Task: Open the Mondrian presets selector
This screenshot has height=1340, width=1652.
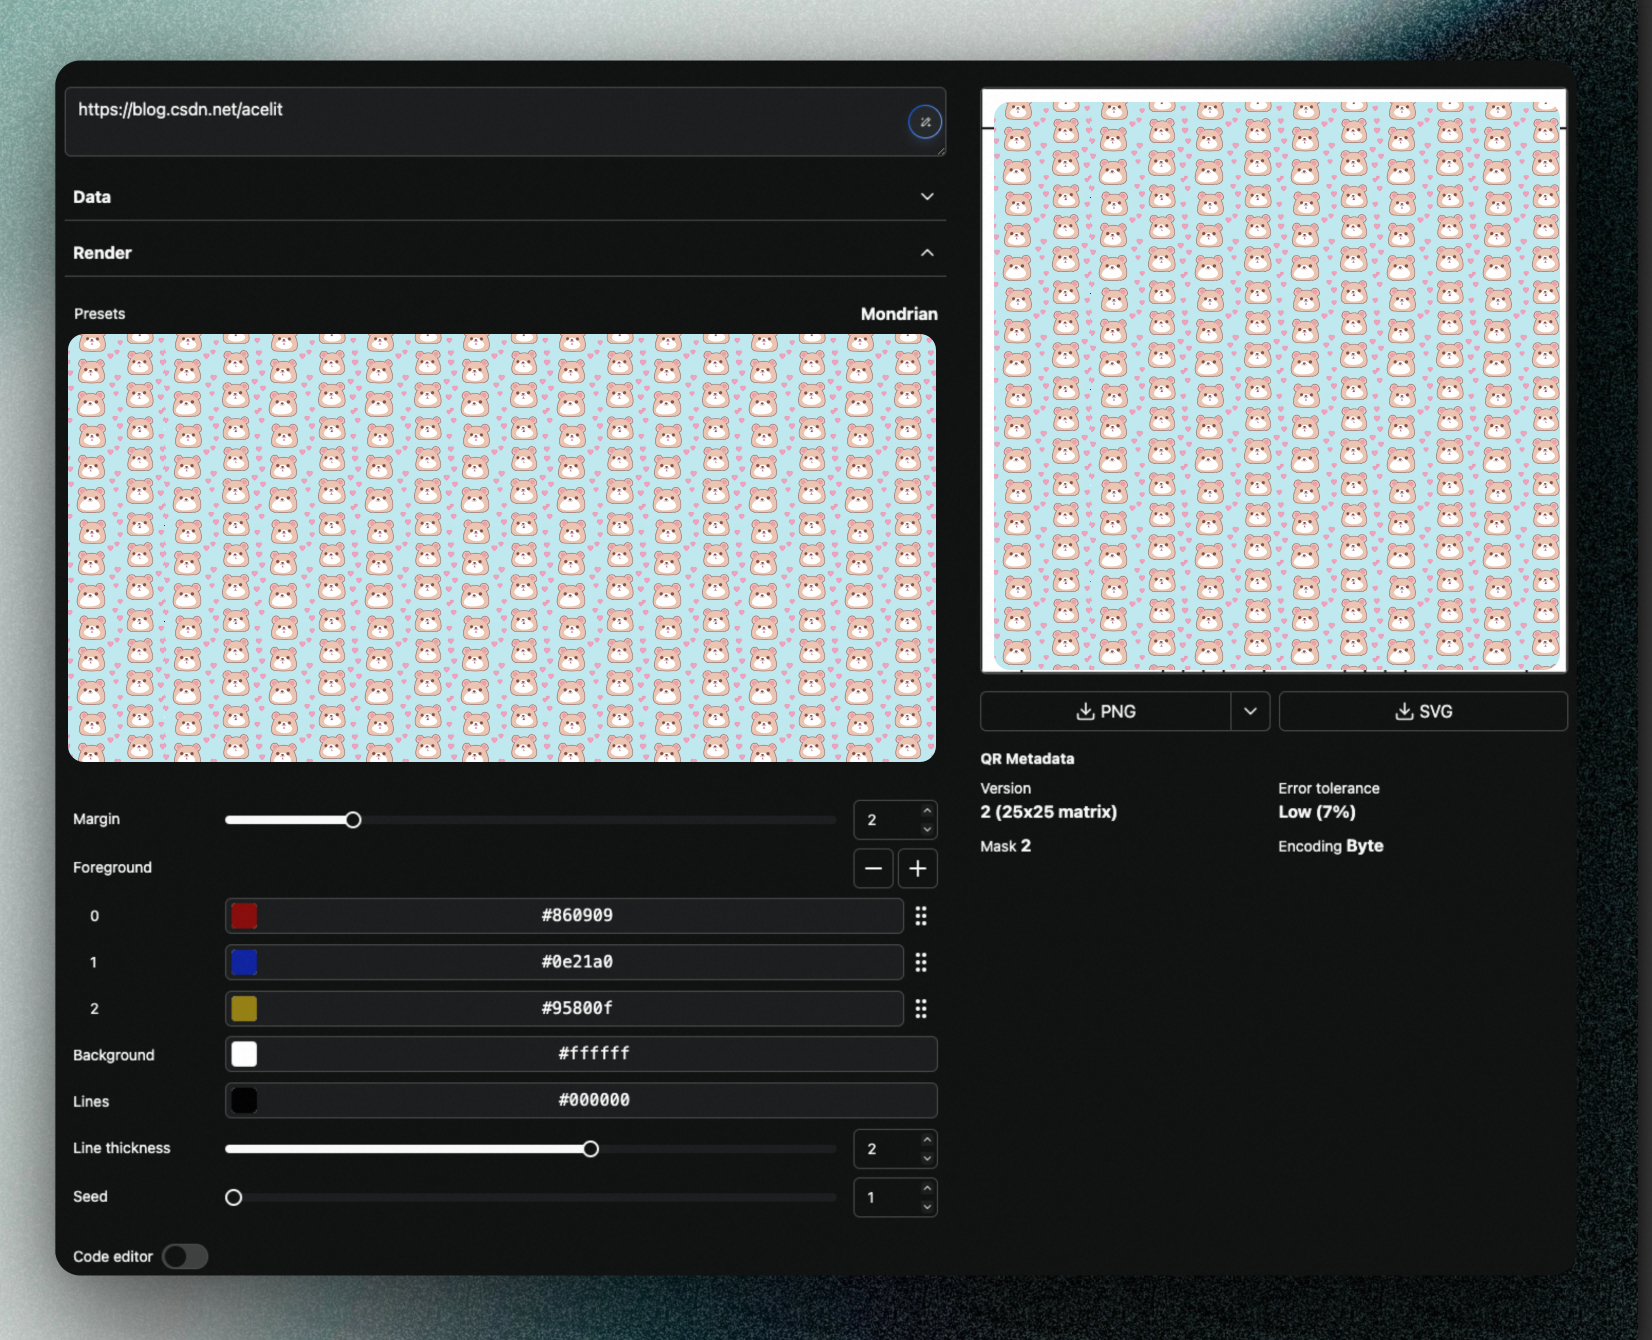Action: point(899,314)
